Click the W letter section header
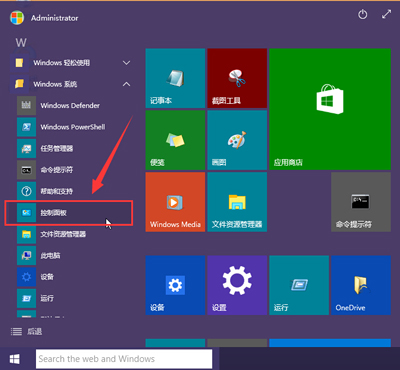The image size is (400, 370). pos(21,43)
